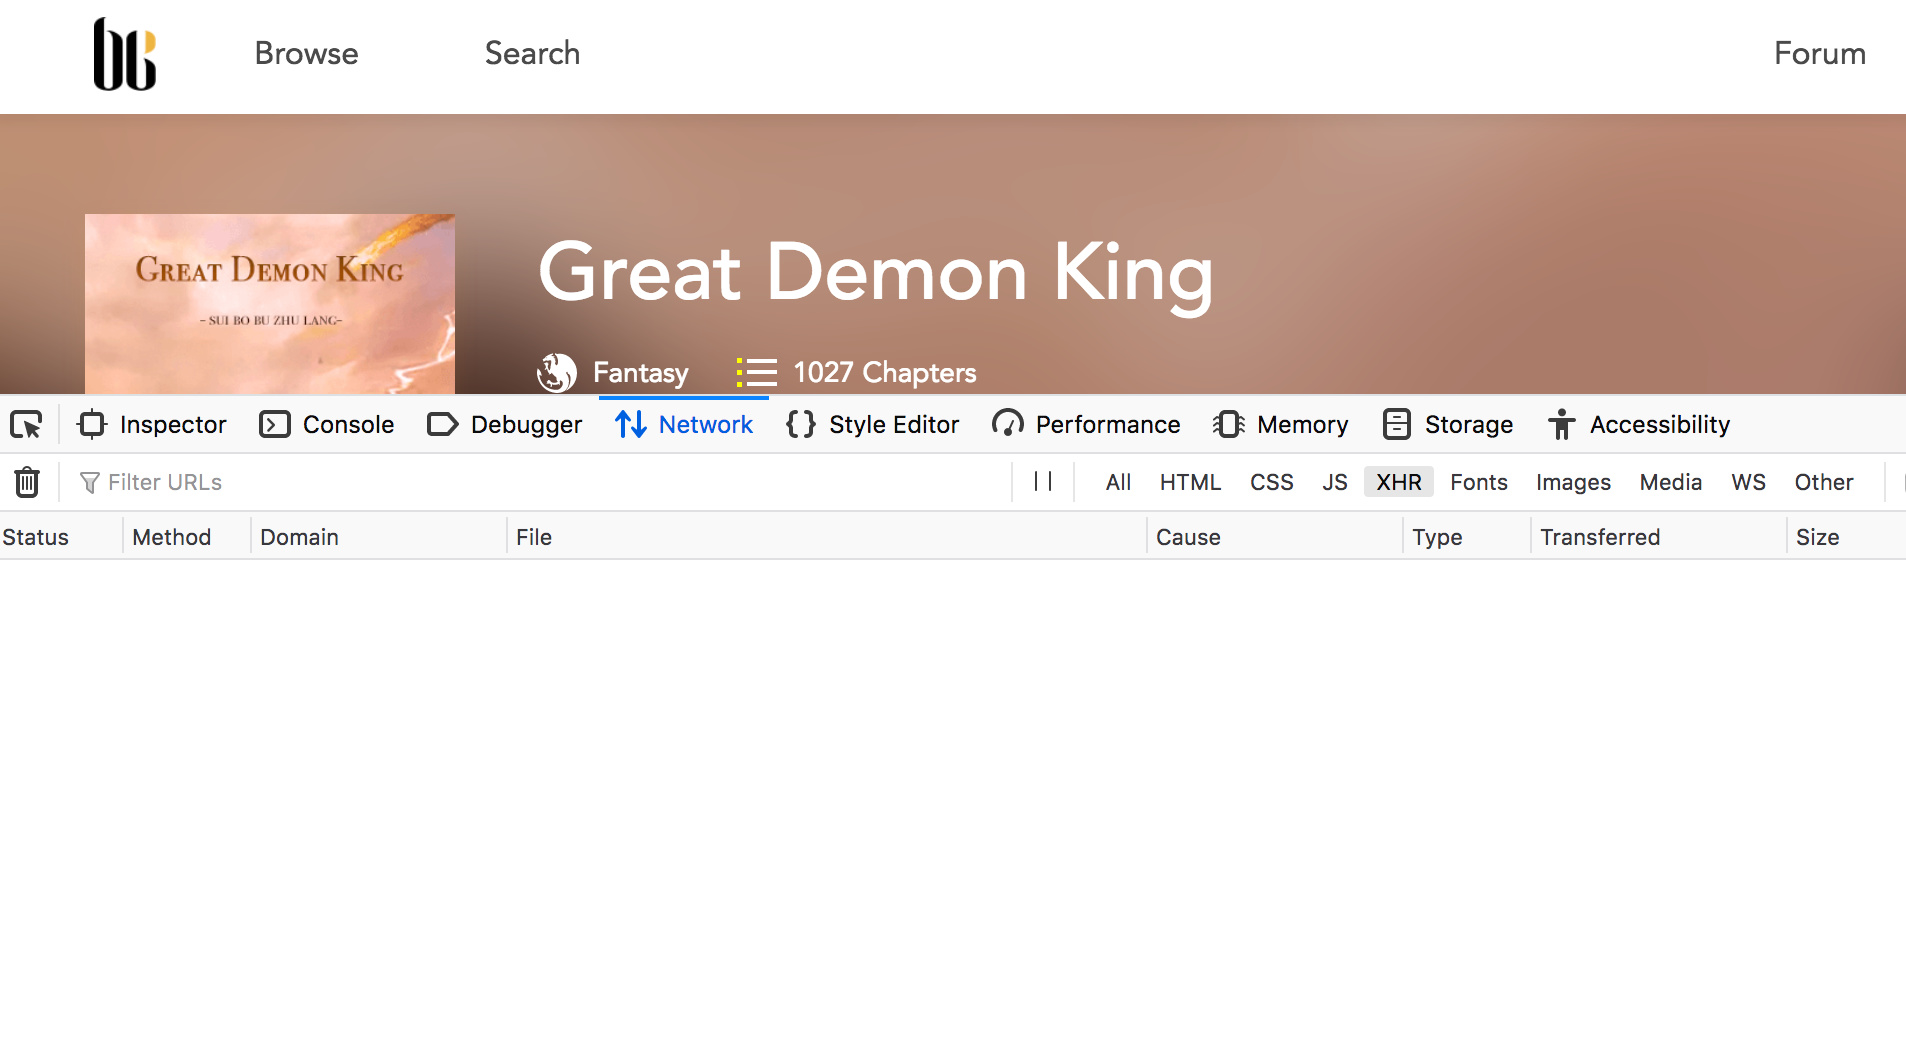Open the Style Editor panel
The image size is (1906, 1040).
(873, 425)
